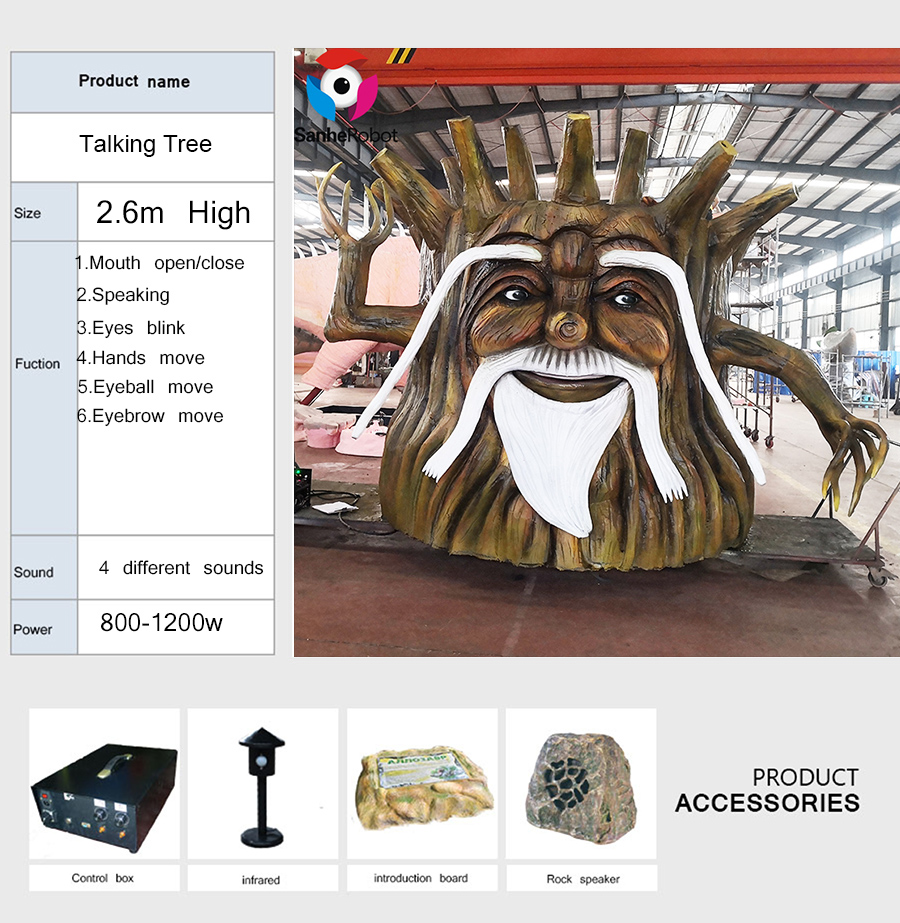
Task: Click the "introduction board" caption text
Action: tap(420, 878)
